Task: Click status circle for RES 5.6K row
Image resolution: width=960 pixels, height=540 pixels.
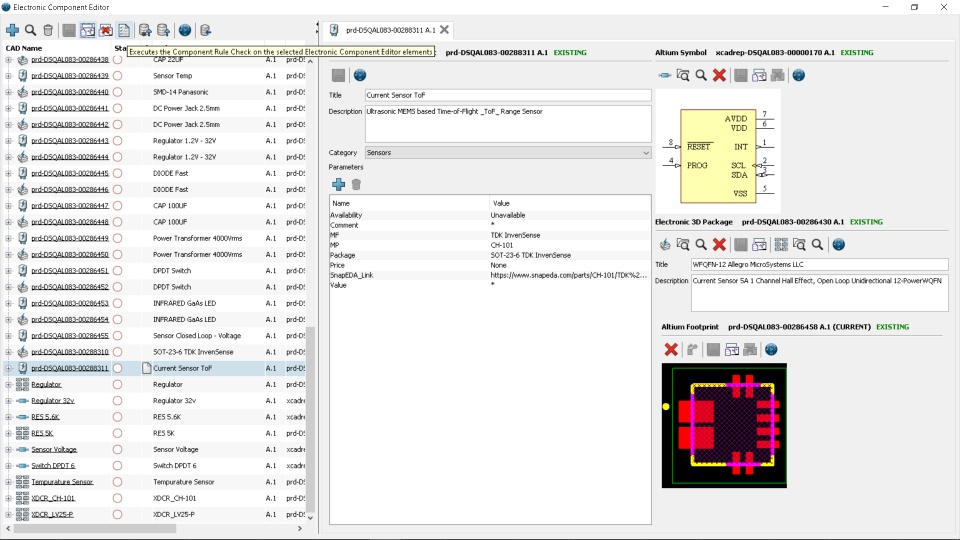Action: (118, 417)
